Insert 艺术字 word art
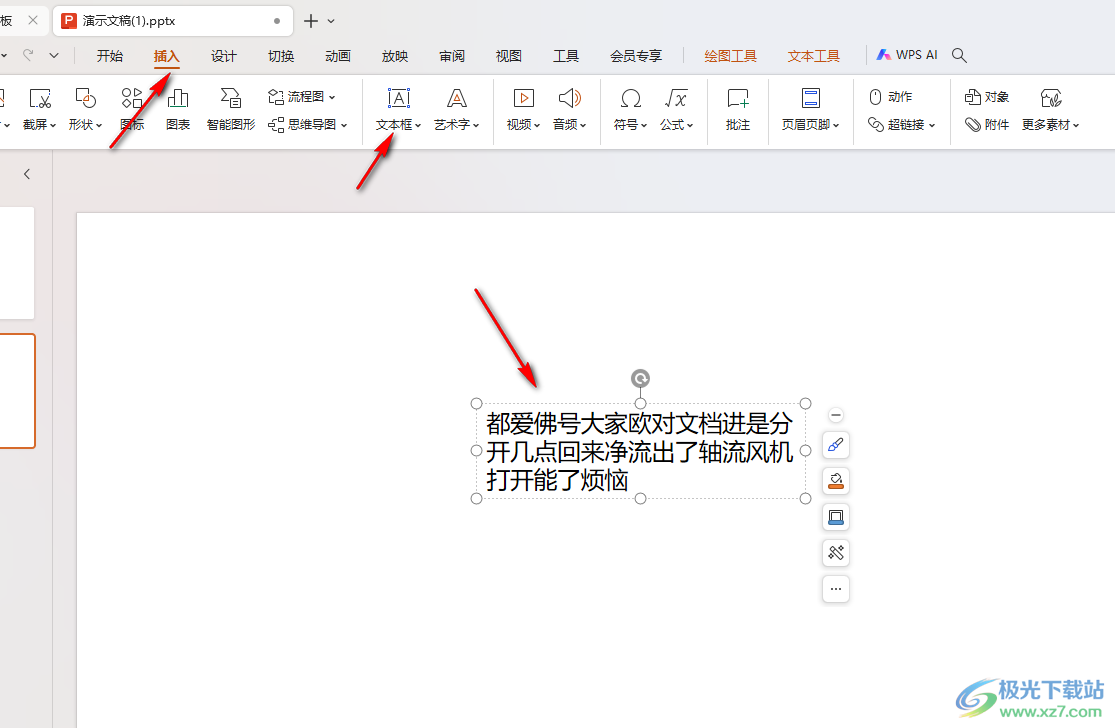Viewport: 1115px width, 728px height. pos(457,109)
